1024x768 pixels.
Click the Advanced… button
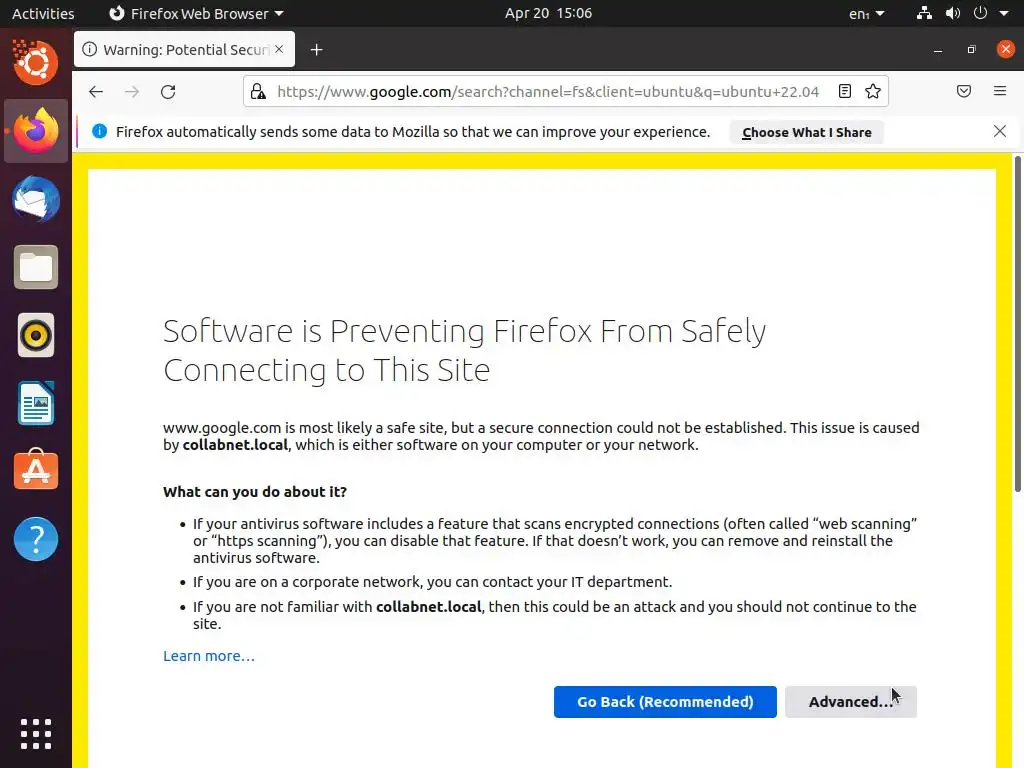[850, 702]
